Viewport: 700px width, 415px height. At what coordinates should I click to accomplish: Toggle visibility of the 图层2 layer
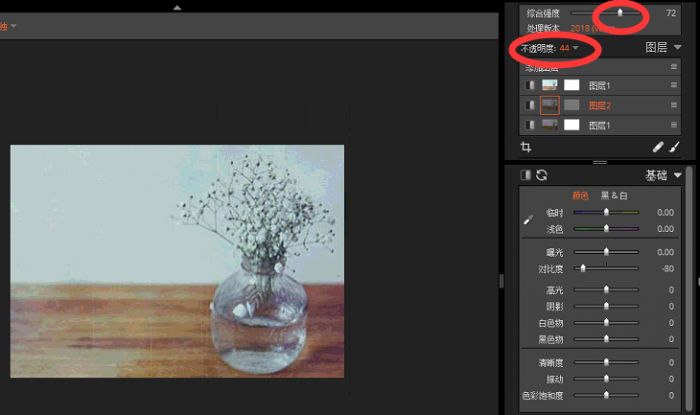(529, 105)
